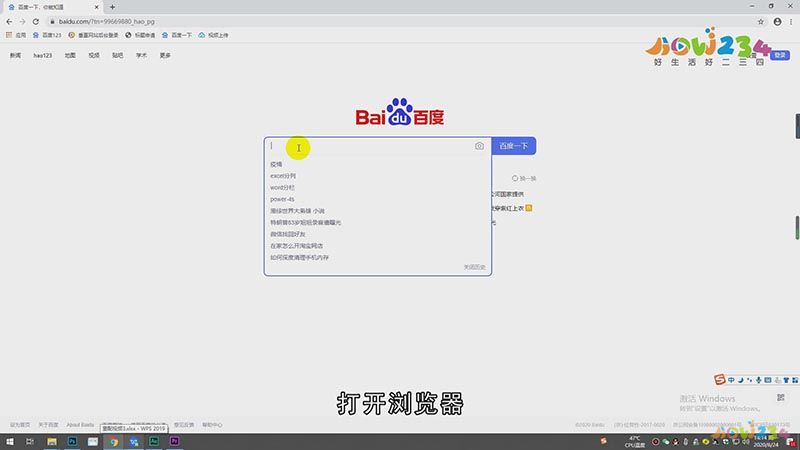Click the QR code icon at page bottom right
The width and height of the screenshot is (800, 450).
click(x=781, y=397)
